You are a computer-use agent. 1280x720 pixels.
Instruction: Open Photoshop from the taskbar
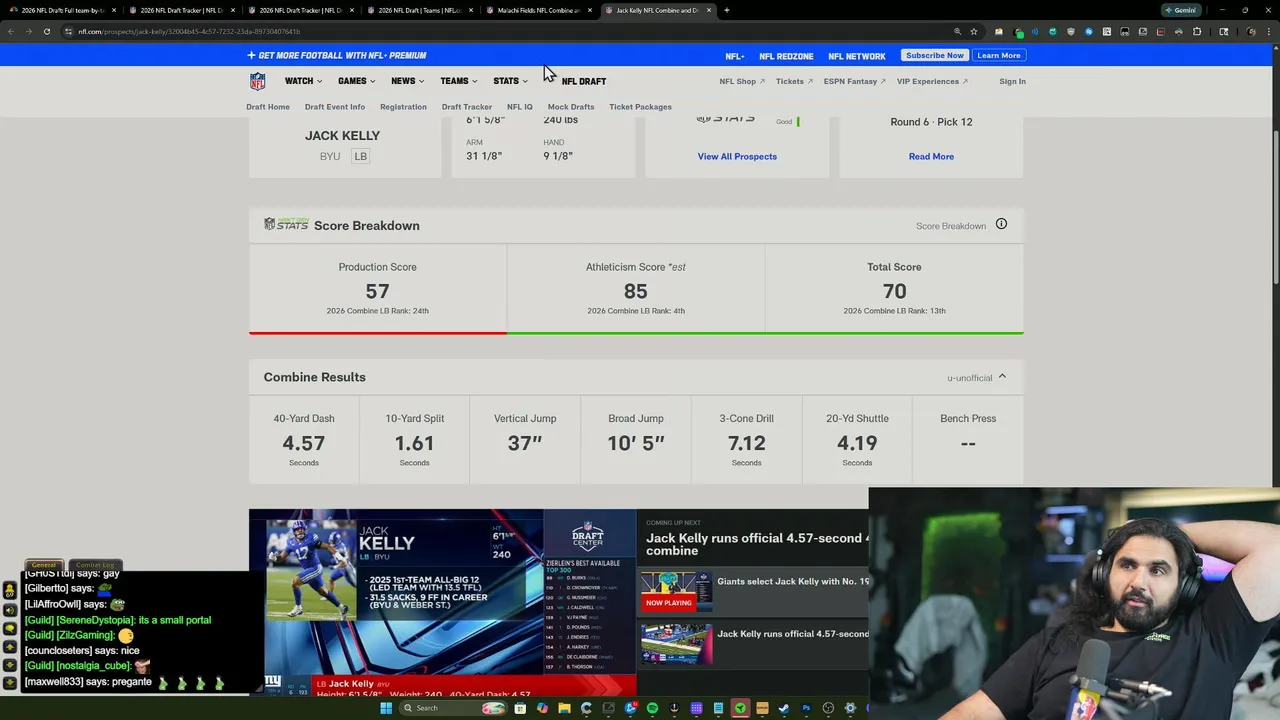coord(806,708)
